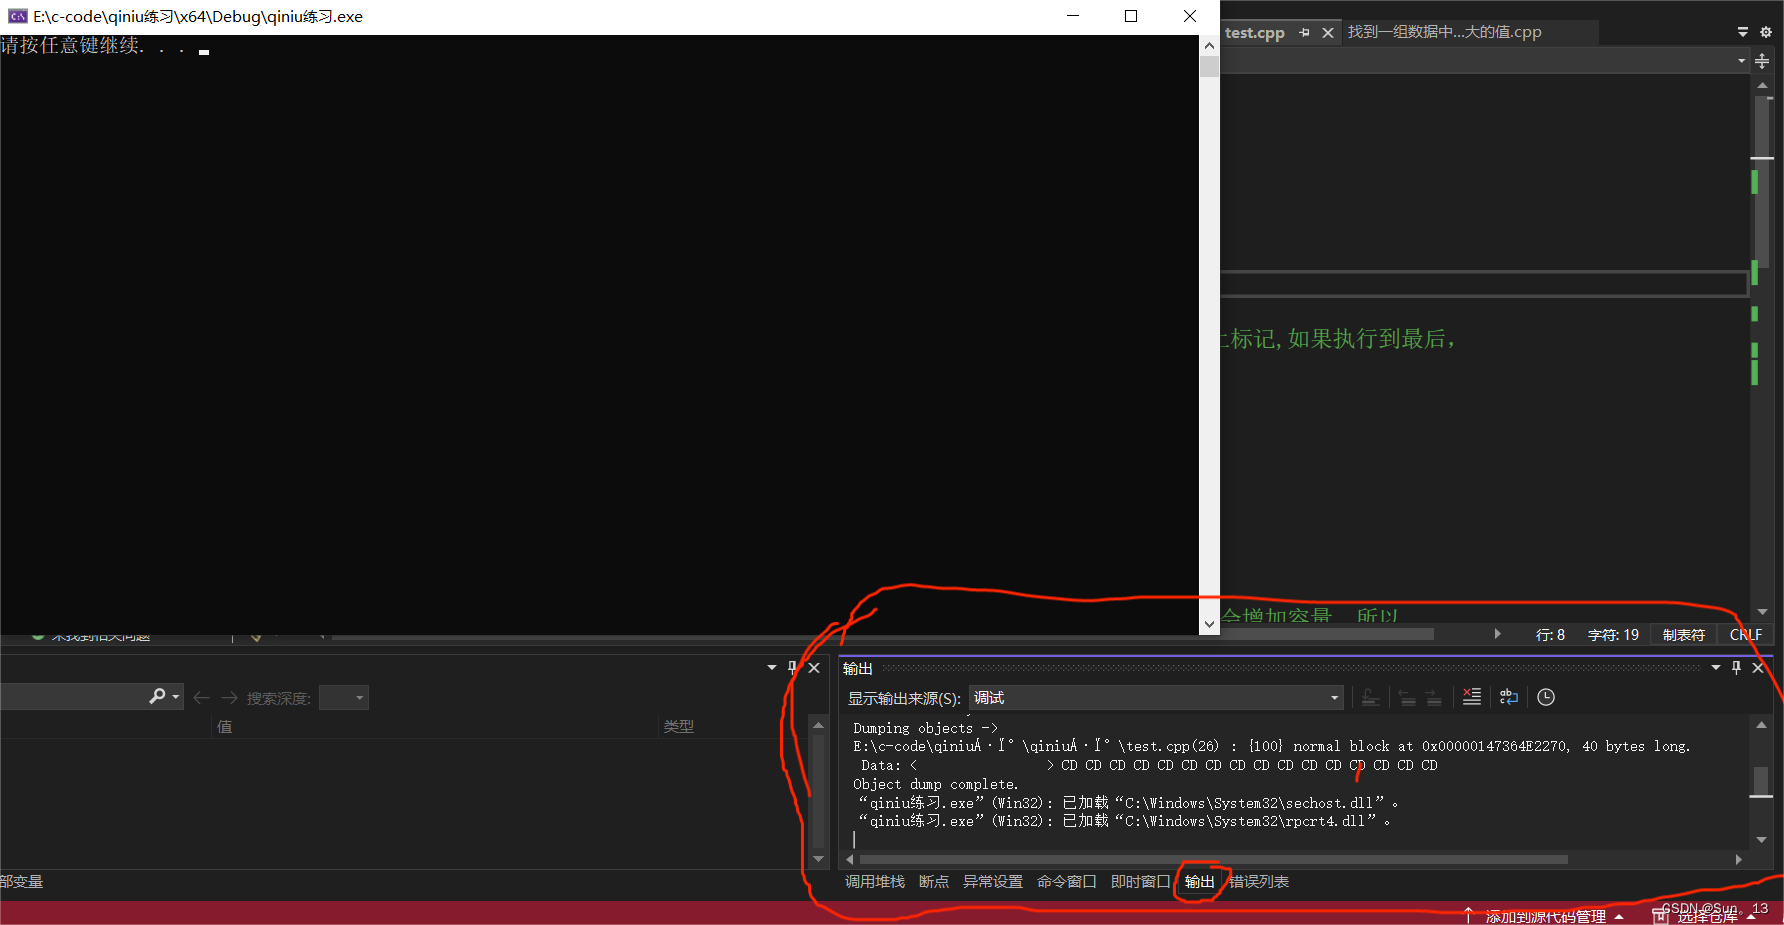Click the 制表符 indent setting

pos(1684,634)
